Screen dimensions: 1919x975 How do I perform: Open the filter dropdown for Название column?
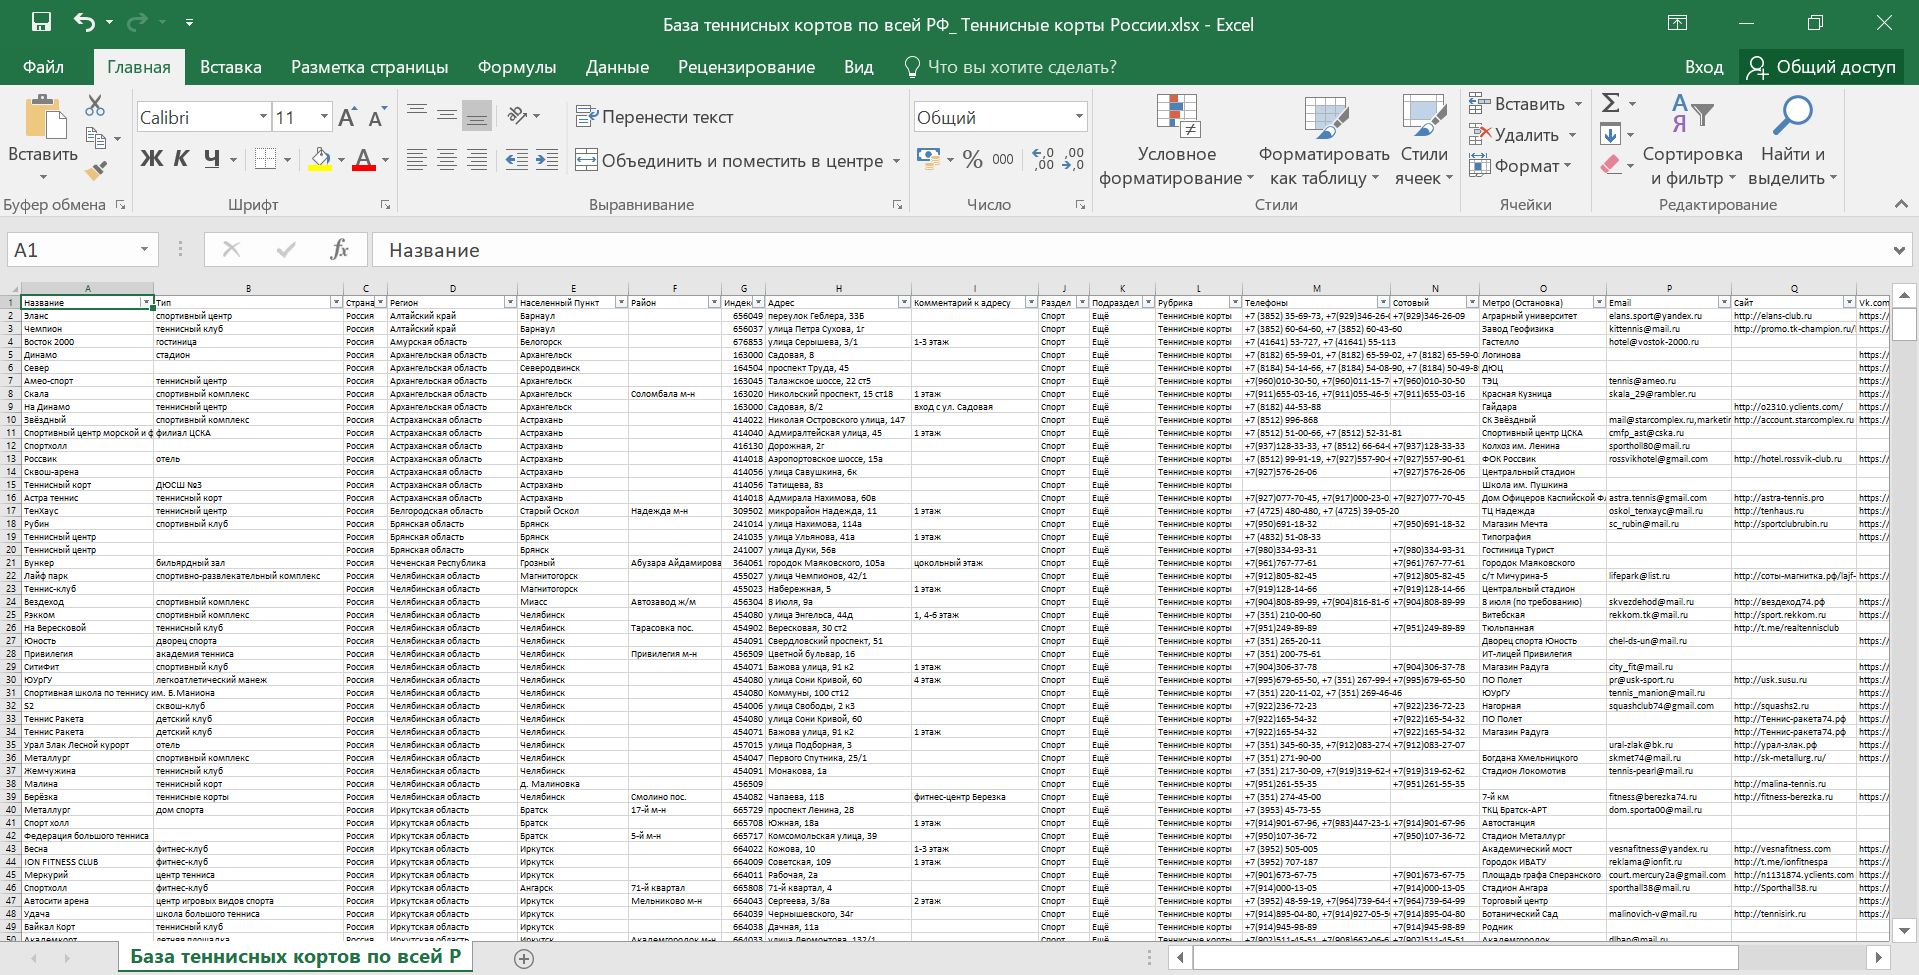146,302
